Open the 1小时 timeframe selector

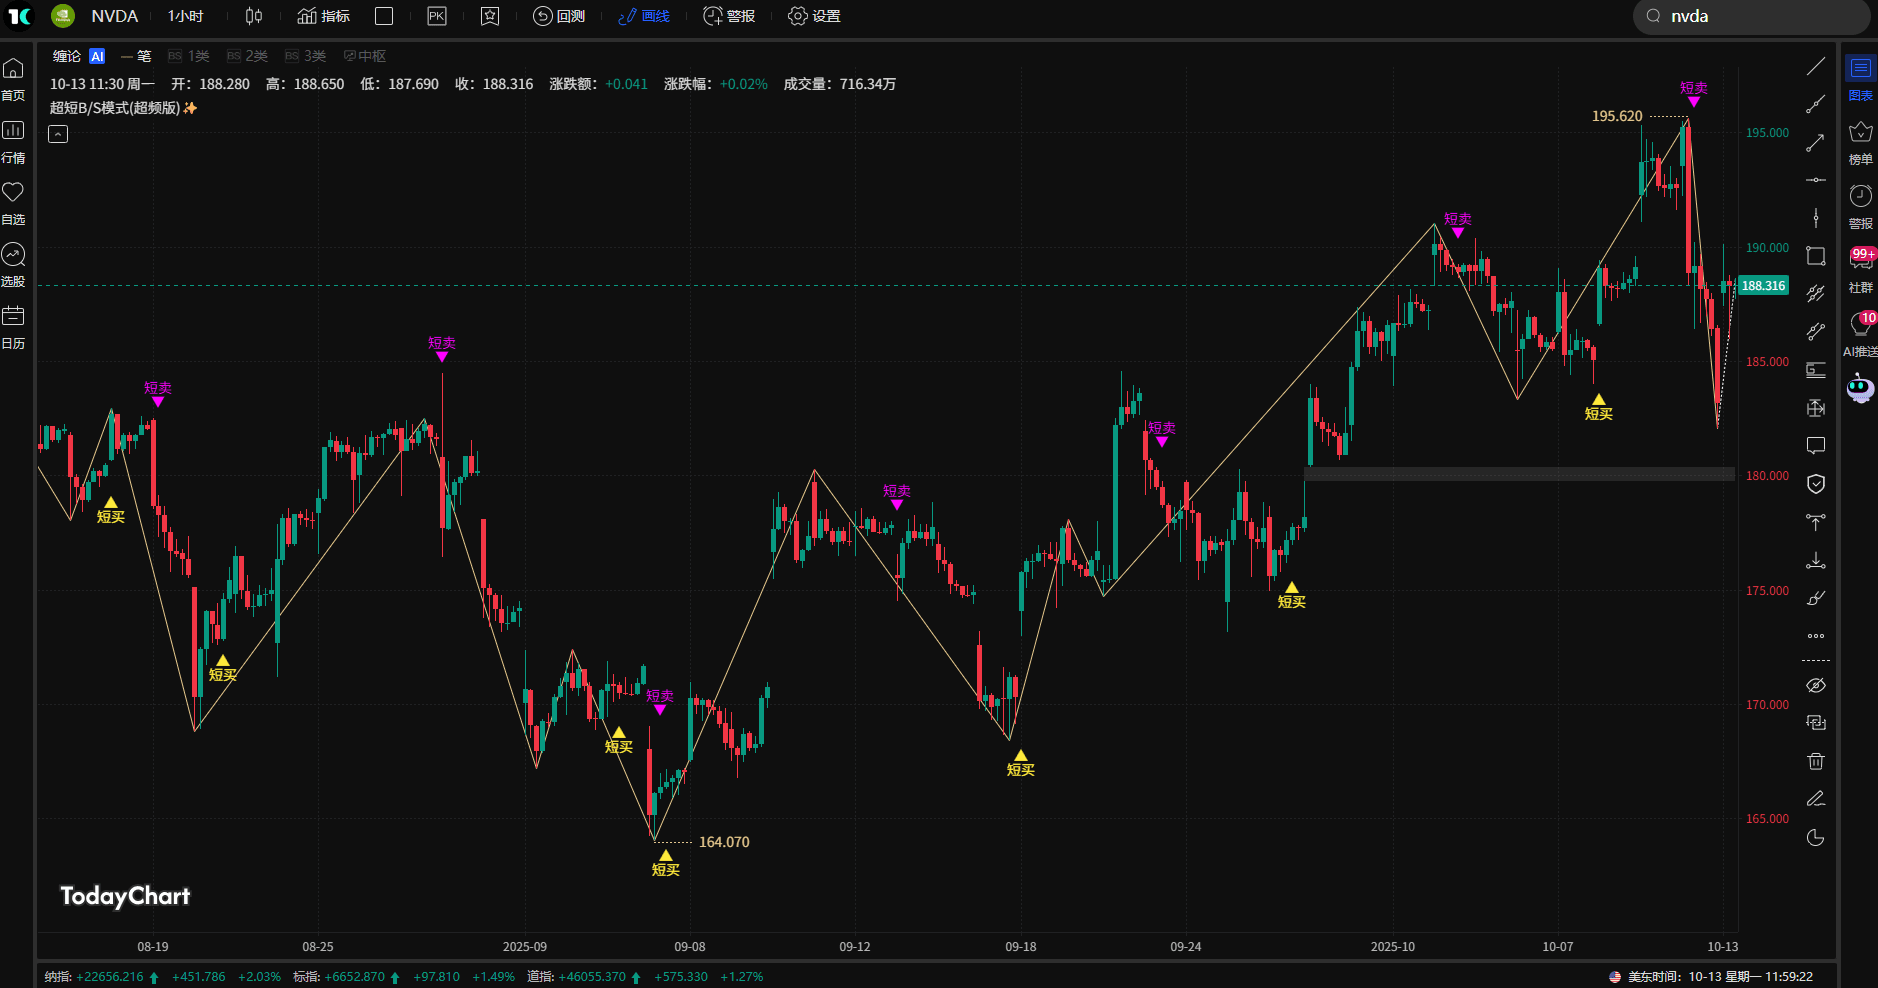pyautogui.click(x=185, y=16)
